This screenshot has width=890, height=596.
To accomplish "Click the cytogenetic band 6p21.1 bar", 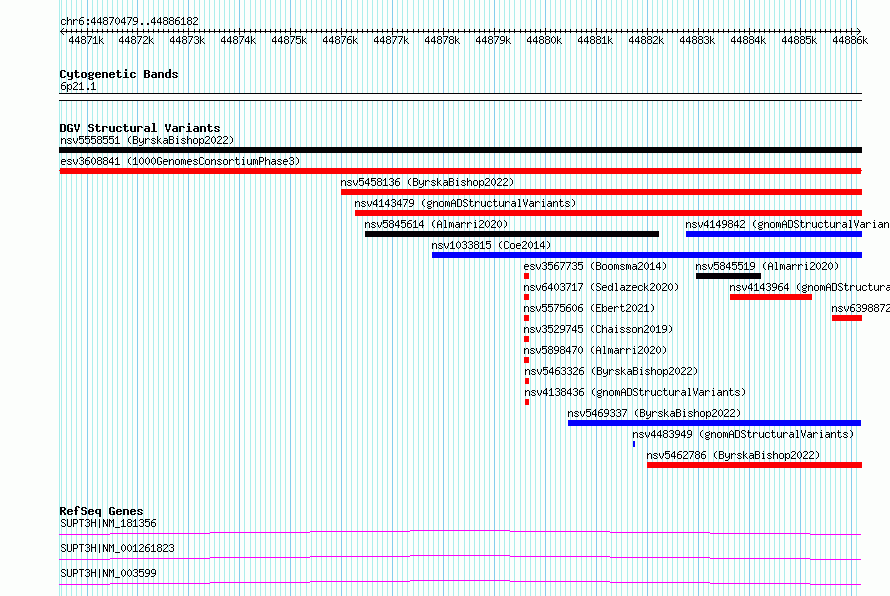I will [460, 97].
